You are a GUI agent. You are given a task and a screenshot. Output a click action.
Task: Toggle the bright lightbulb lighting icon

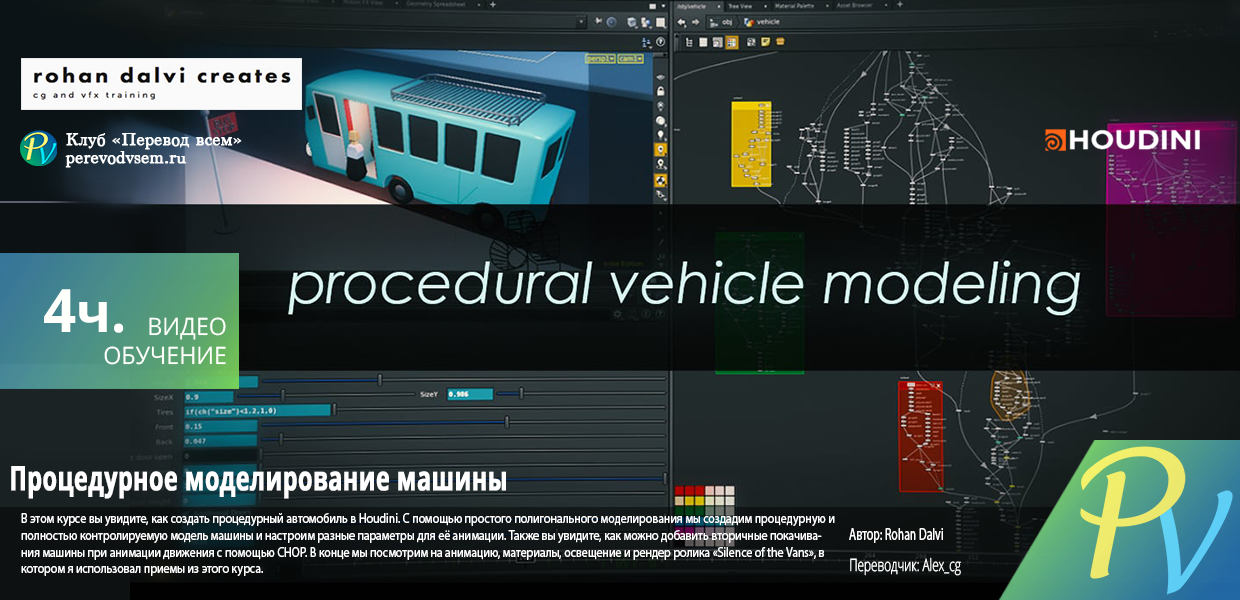pos(660,134)
